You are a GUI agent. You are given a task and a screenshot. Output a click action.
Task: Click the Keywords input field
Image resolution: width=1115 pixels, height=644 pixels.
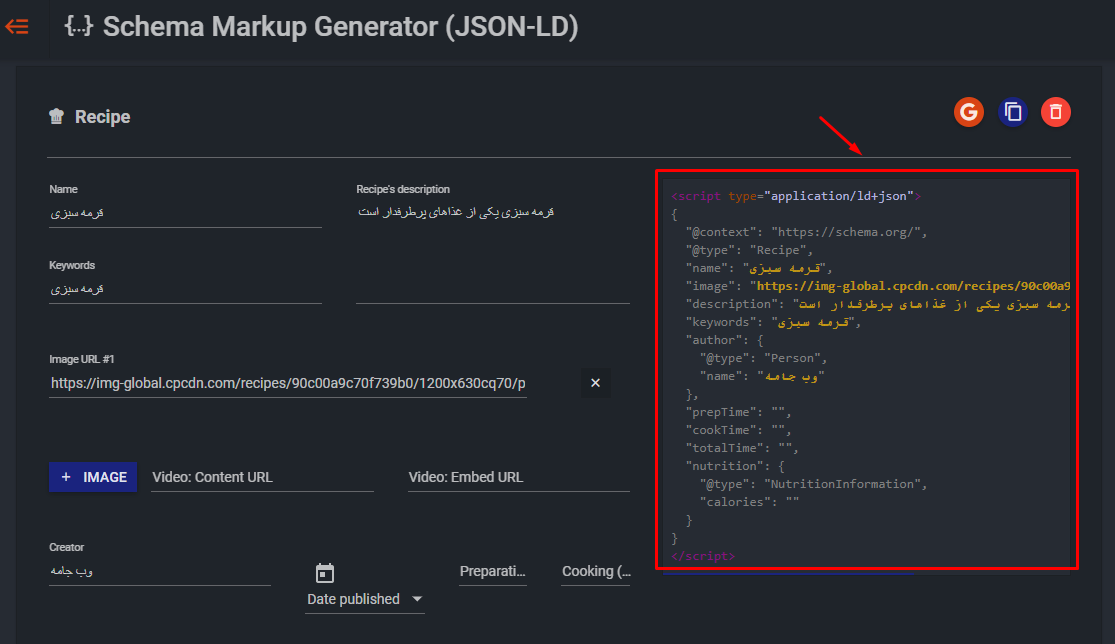[x=186, y=289]
